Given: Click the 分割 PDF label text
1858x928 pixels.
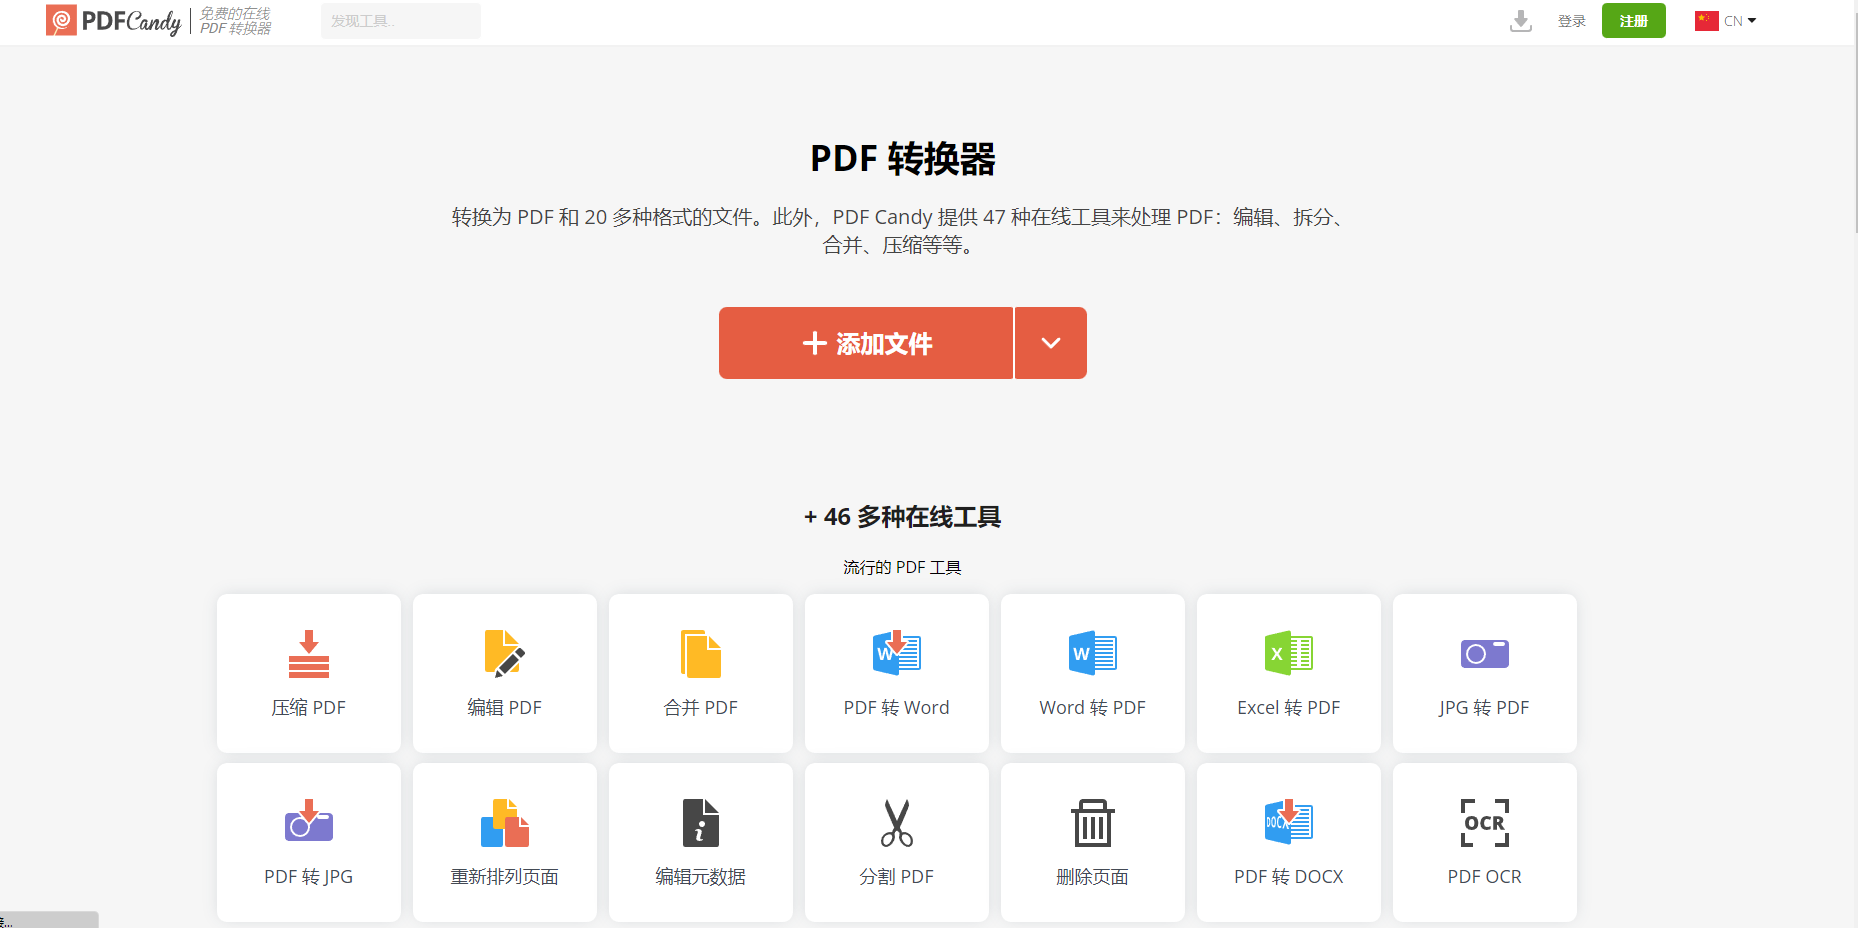Looking at the screenshot, I should (897, 877).
